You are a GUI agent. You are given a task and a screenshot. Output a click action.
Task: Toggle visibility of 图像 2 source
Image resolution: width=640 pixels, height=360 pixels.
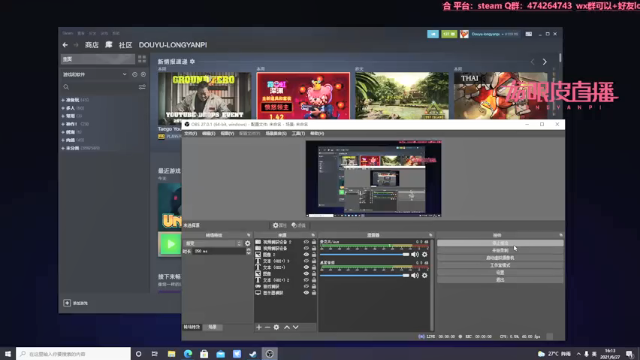tap(306, 255)
